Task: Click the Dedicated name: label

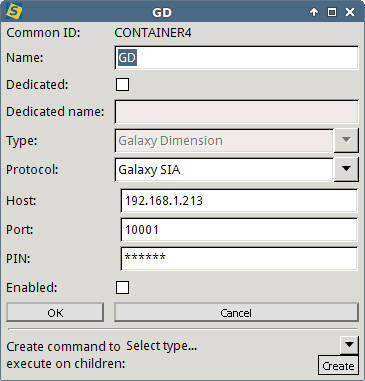Action: click(55, 111)
